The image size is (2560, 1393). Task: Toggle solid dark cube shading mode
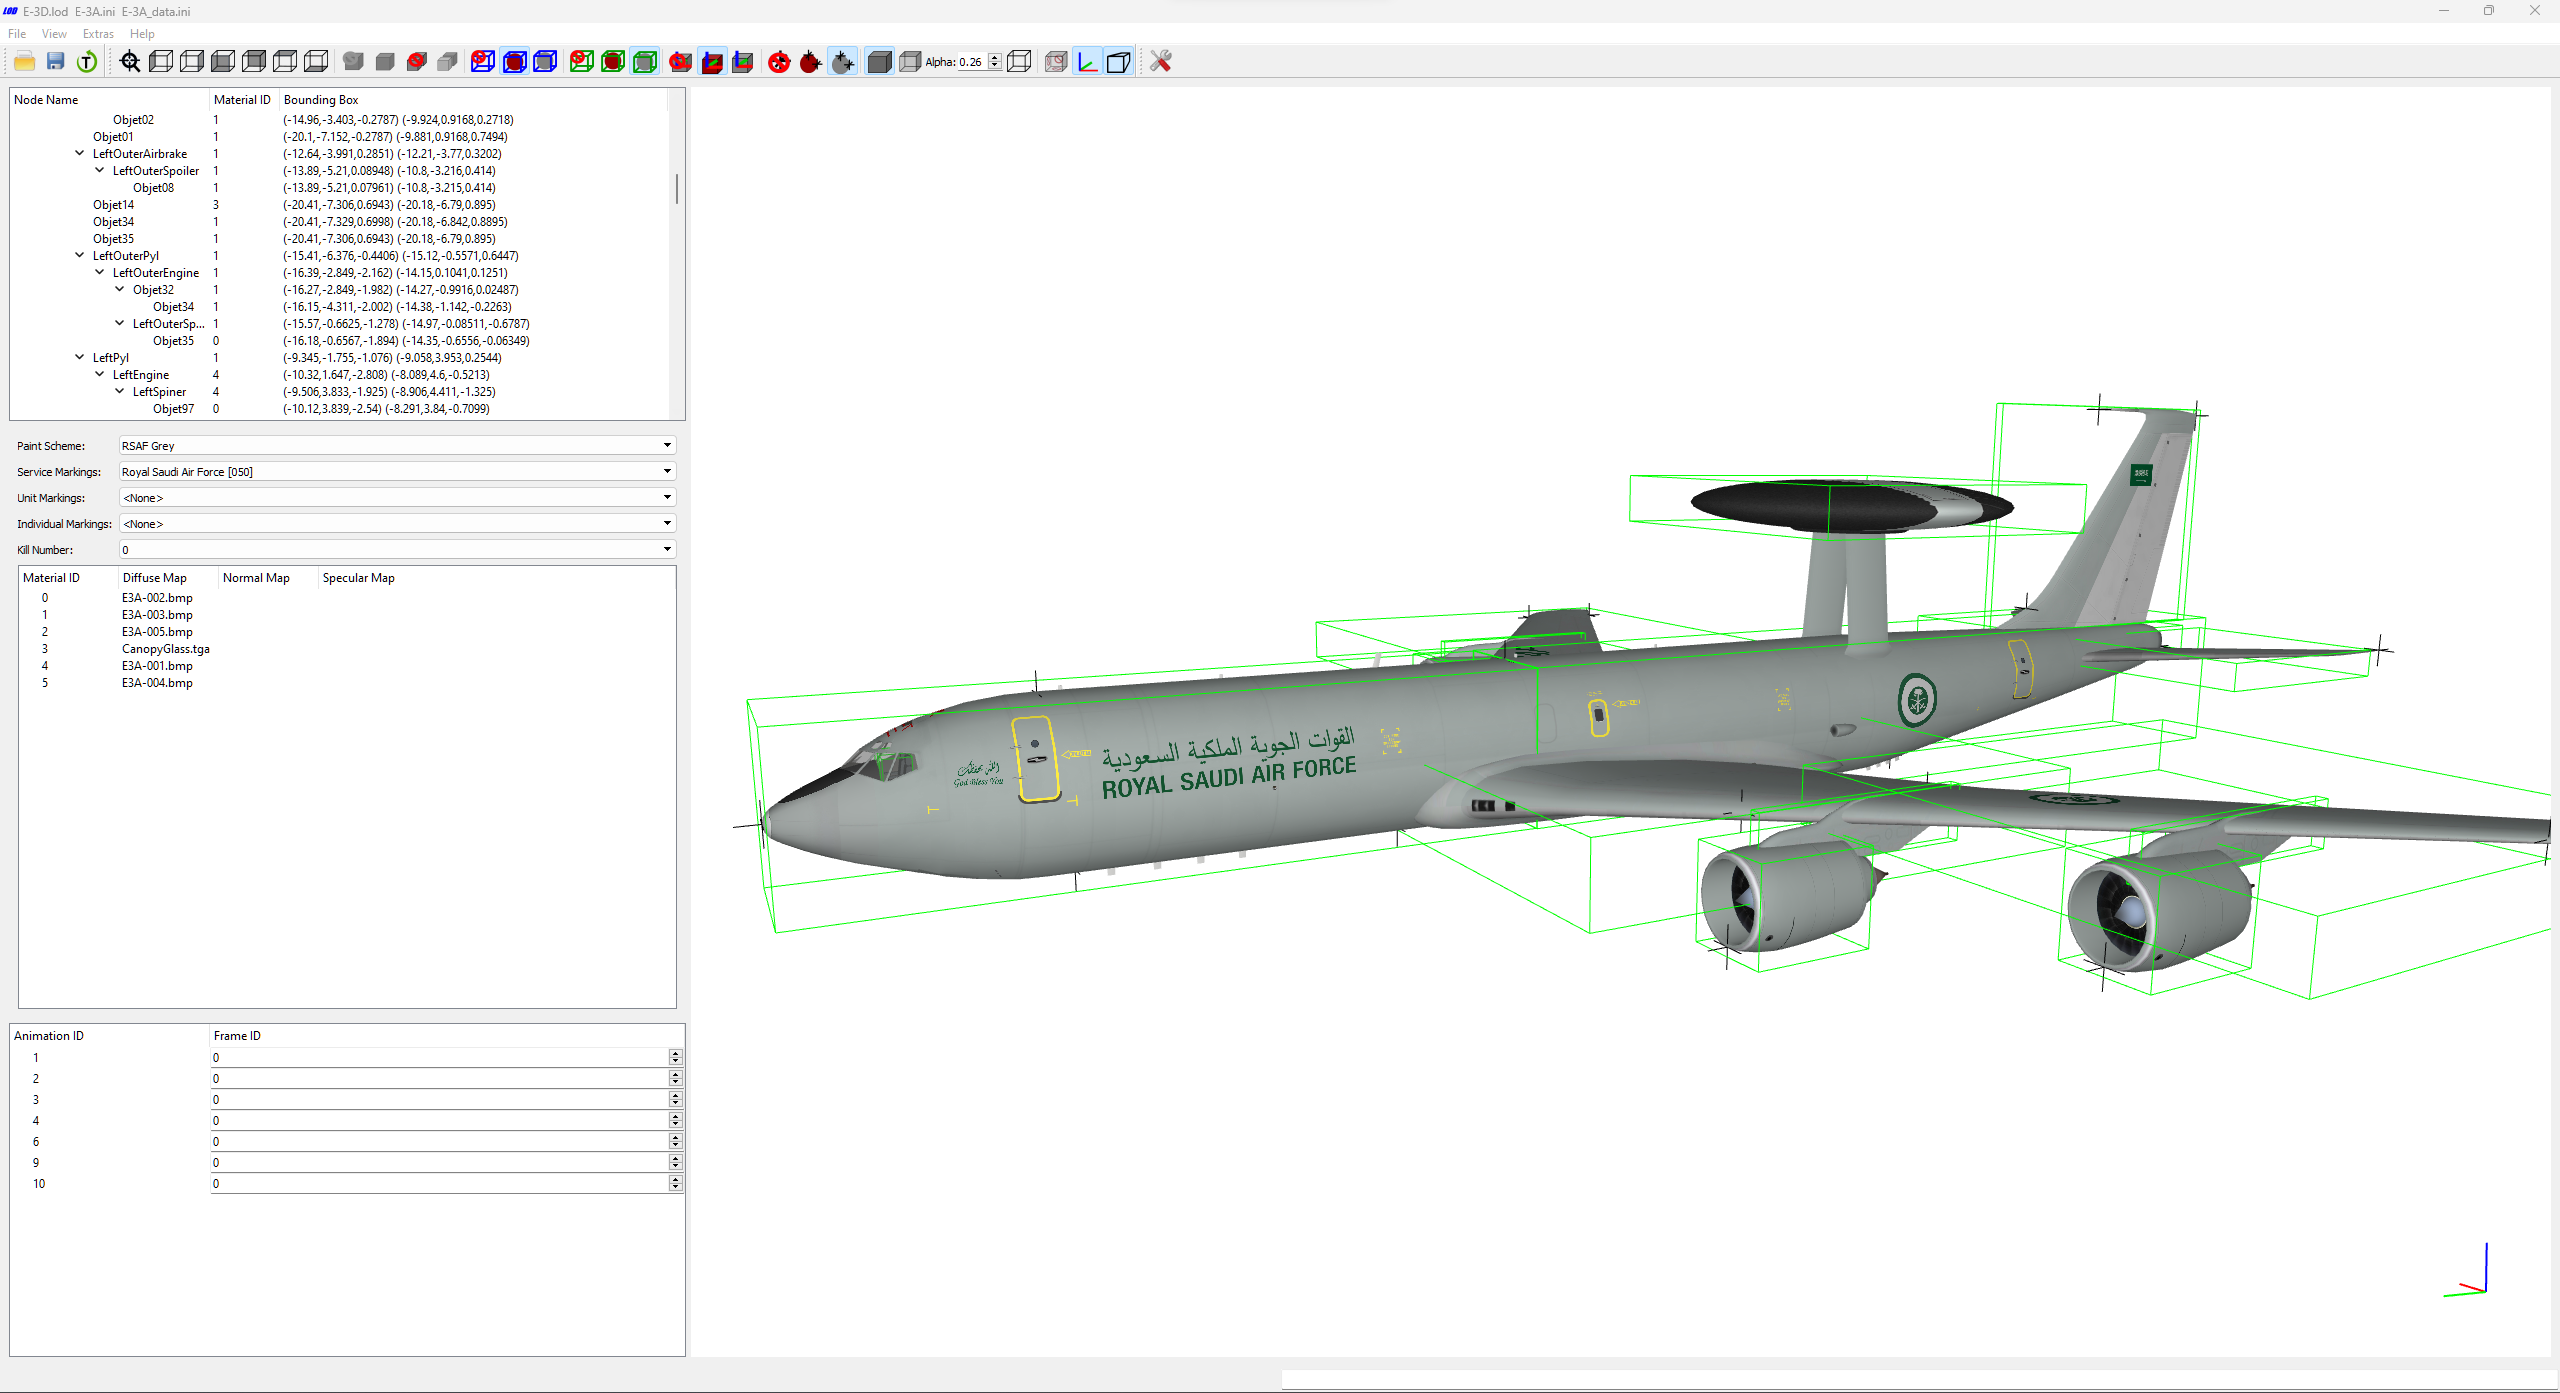879,62
